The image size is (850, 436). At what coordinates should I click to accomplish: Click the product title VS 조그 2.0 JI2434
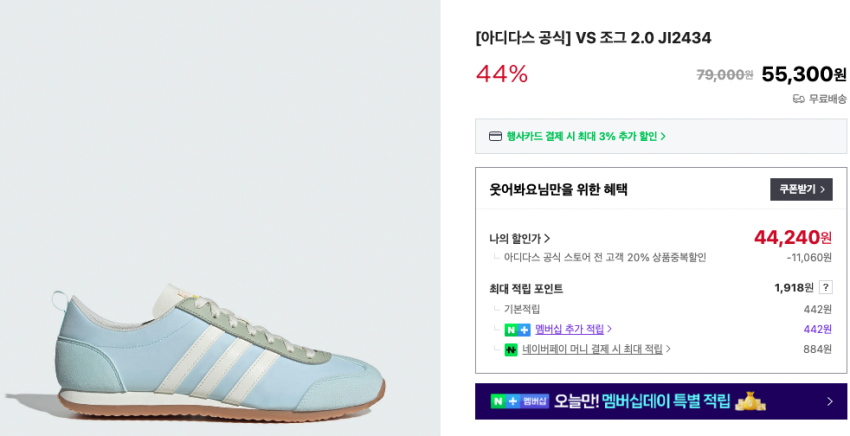pyautogui.click(x=593, y=38)
